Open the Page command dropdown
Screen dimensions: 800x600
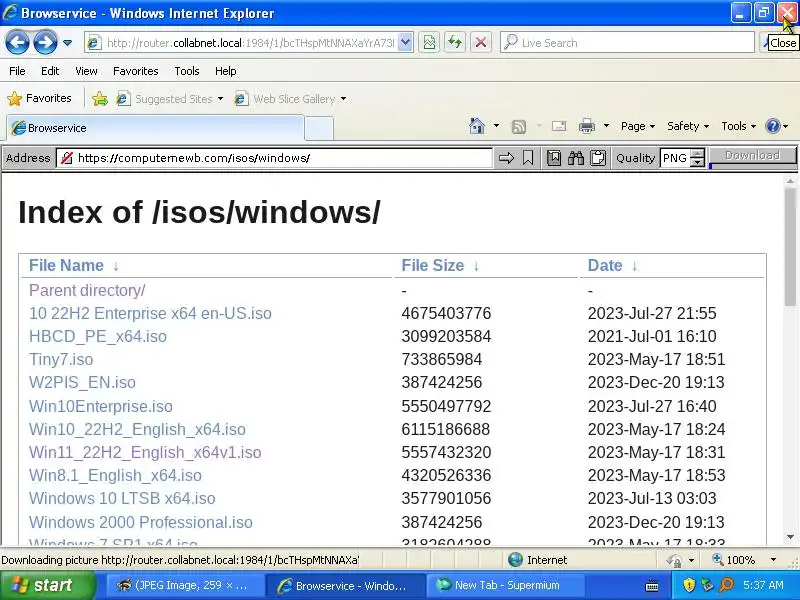tap(638, 126)
